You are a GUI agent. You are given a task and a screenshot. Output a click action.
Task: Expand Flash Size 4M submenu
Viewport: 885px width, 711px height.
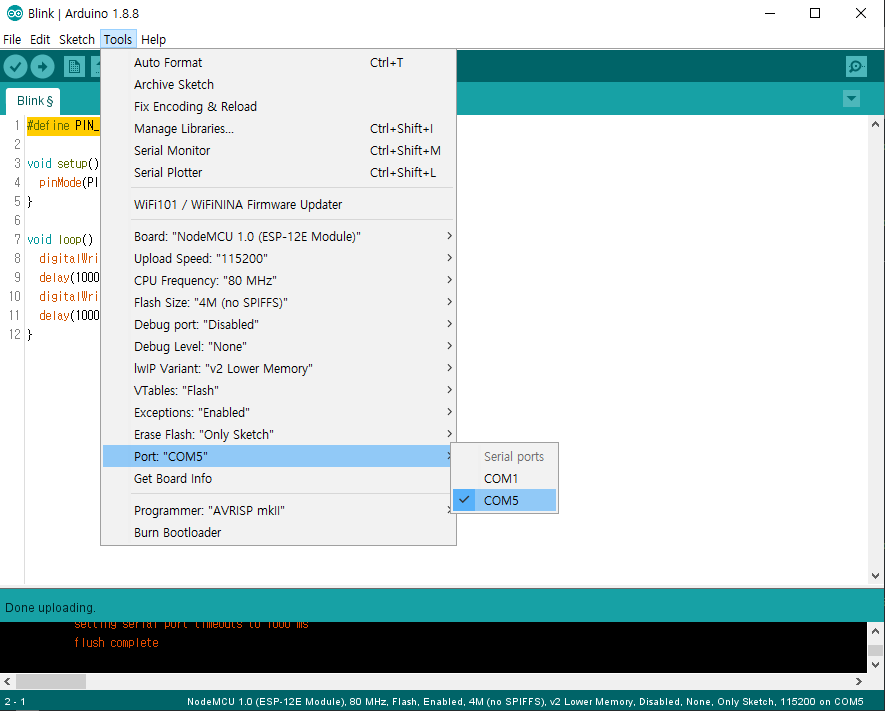click(x=278, y=302)
